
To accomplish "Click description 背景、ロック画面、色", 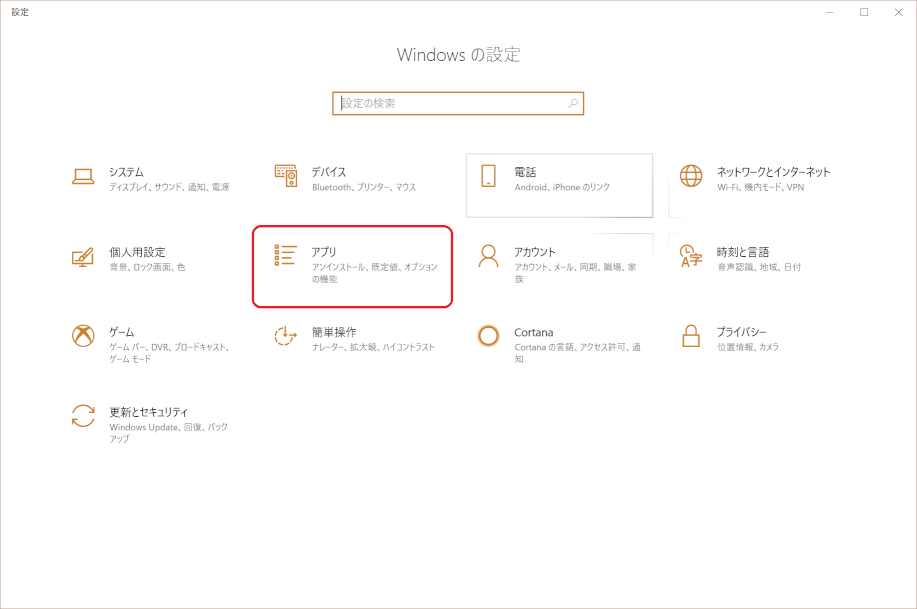I will coord(147,267).
